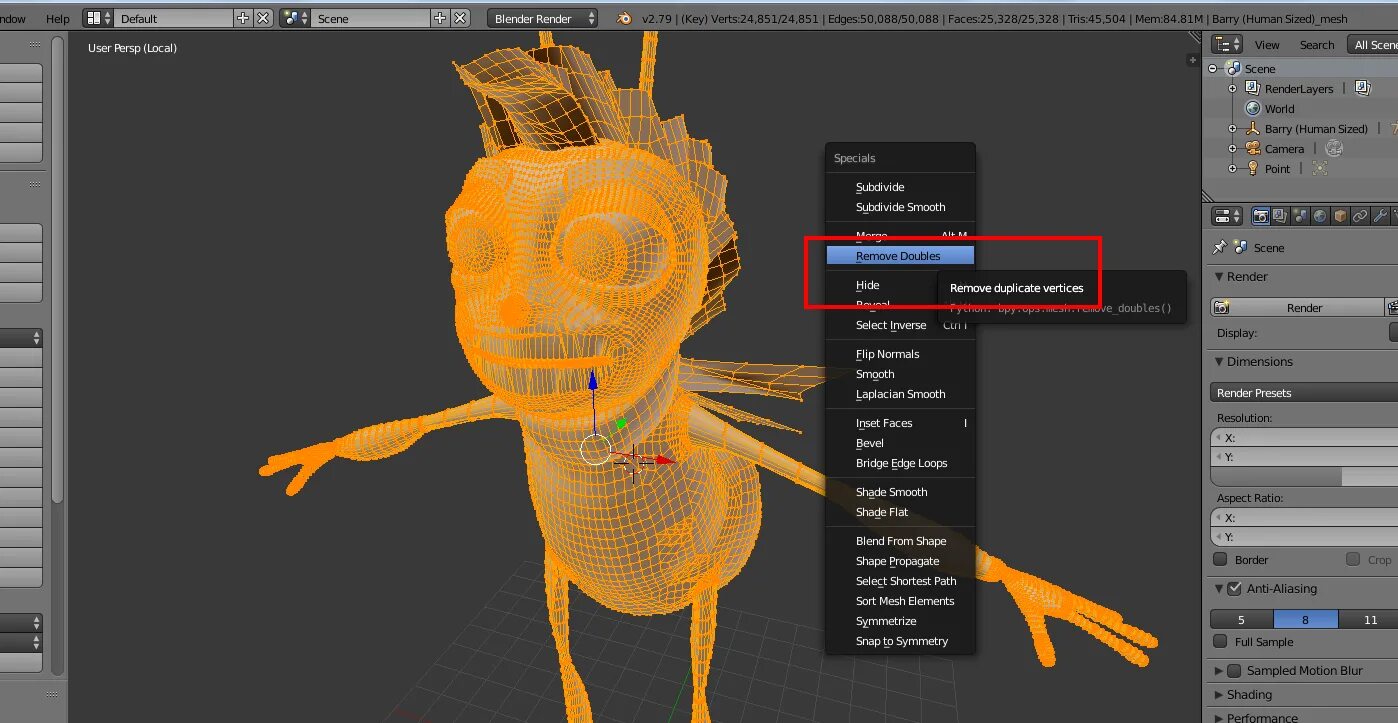This screenshot has height=723, width=1398.
Task: Delete scene with X next to Scene field
Action: click(x=460, y=18)
